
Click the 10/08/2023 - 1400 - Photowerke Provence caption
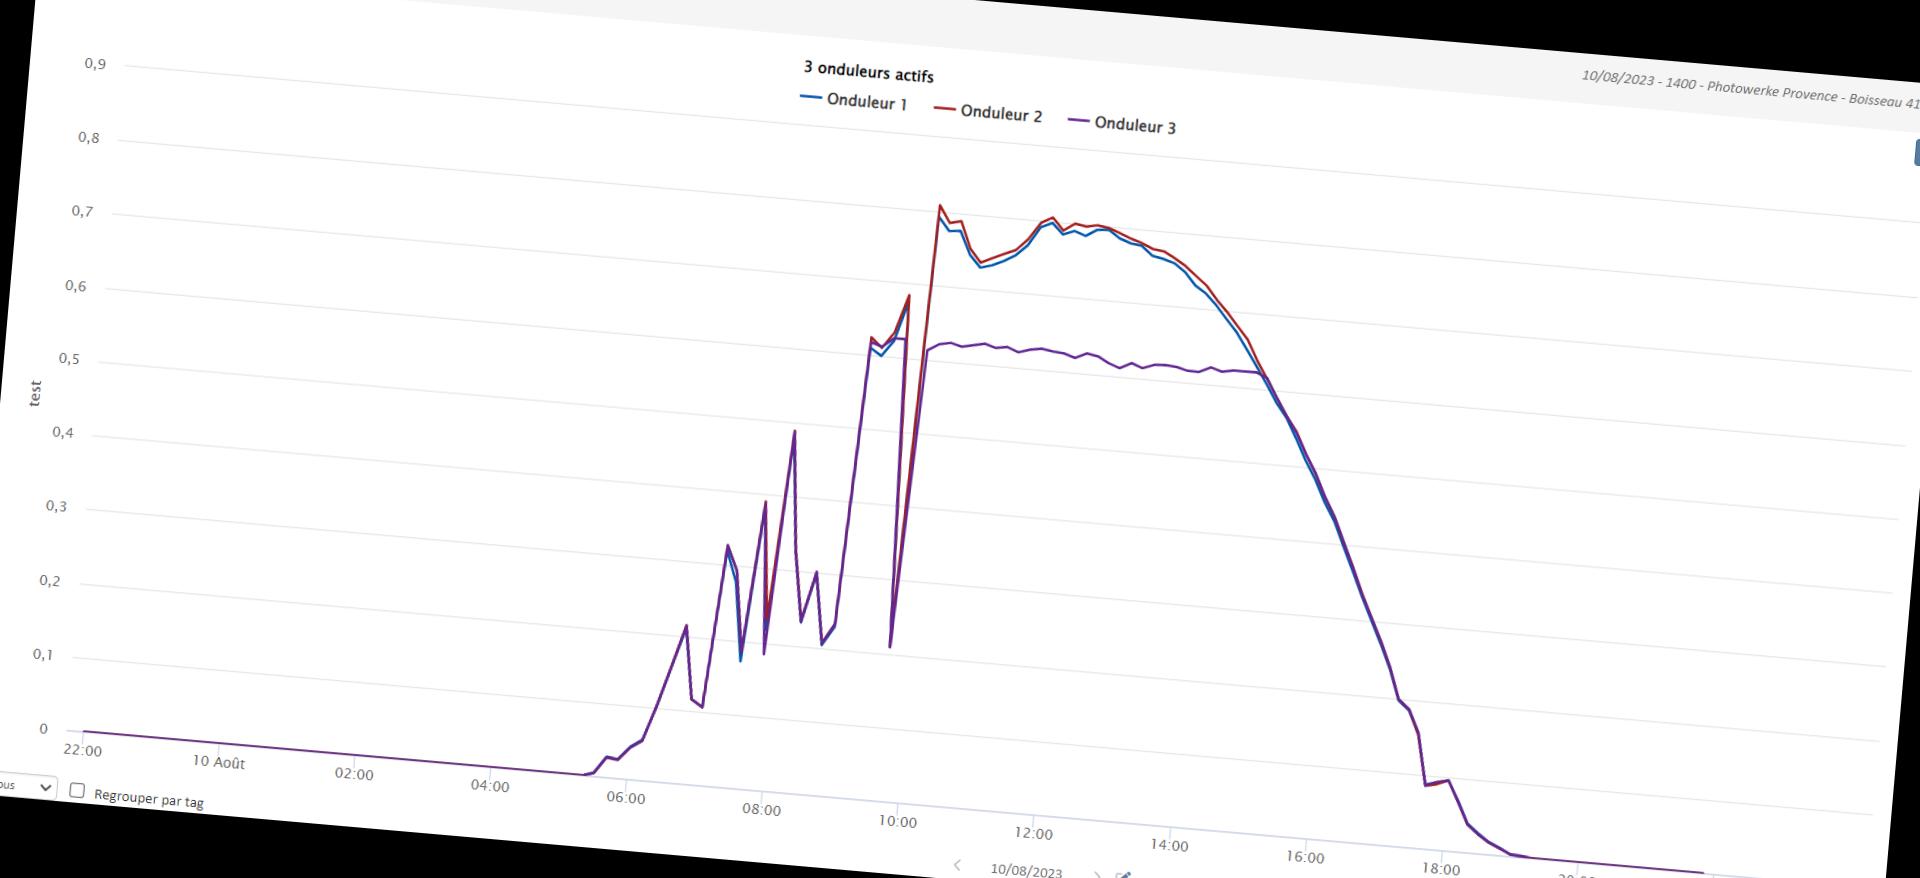click(x=1750, y=90)
